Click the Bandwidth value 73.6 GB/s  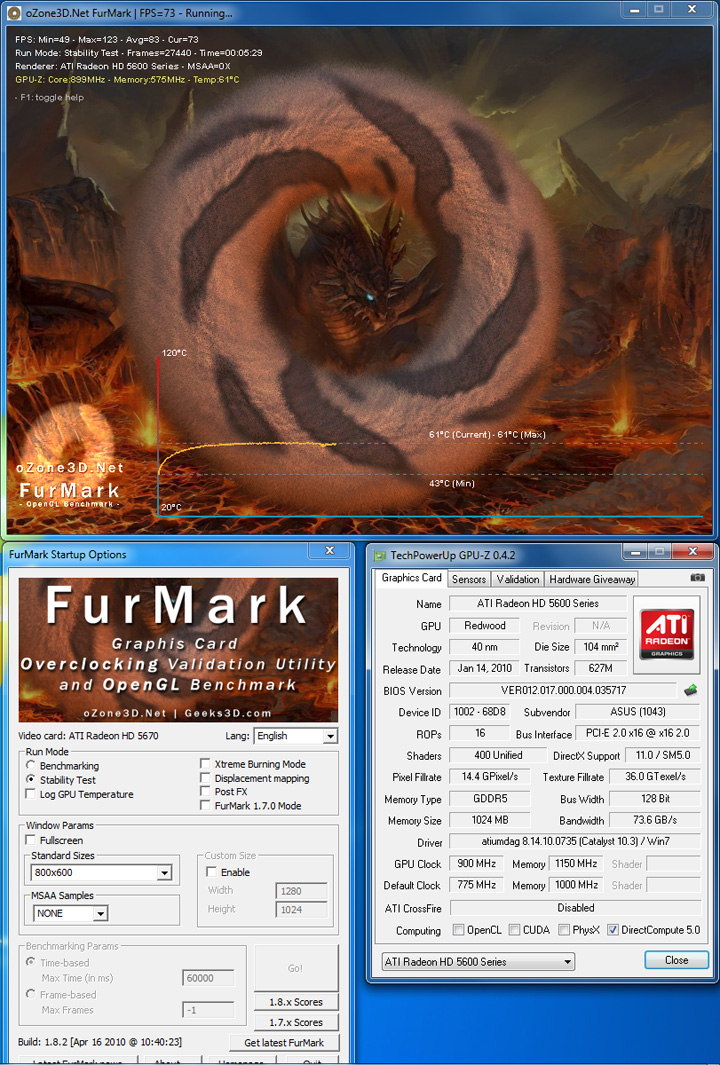click(655, 820)
